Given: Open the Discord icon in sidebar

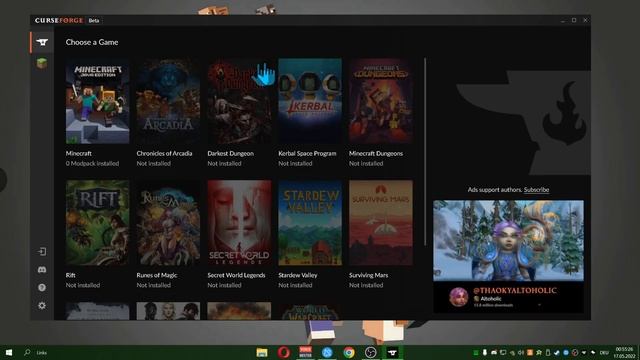Looking at the screenshot, I should [x=42, y=270].
